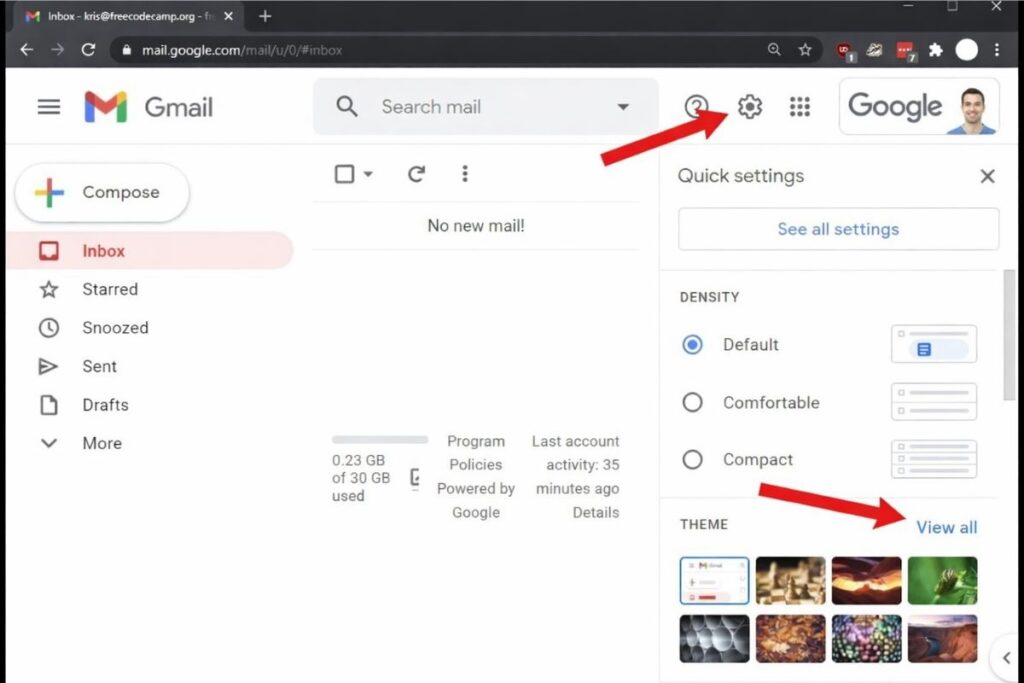Click the storage usage progress bar

(x=379, y=439)
